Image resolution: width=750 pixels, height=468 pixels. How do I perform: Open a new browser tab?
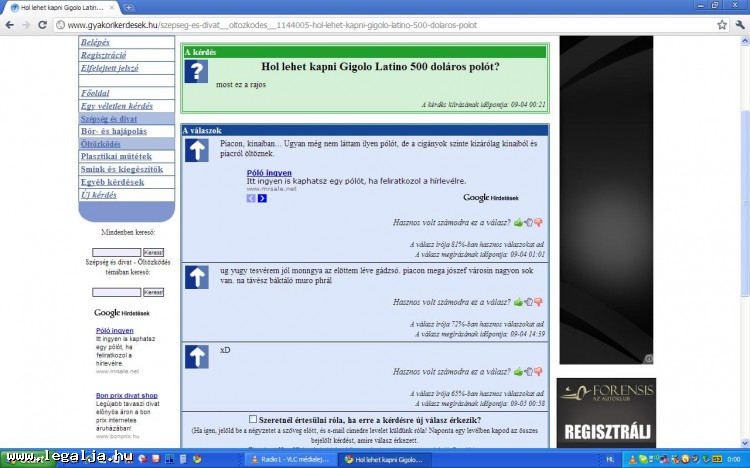click(x=128, y=7)
